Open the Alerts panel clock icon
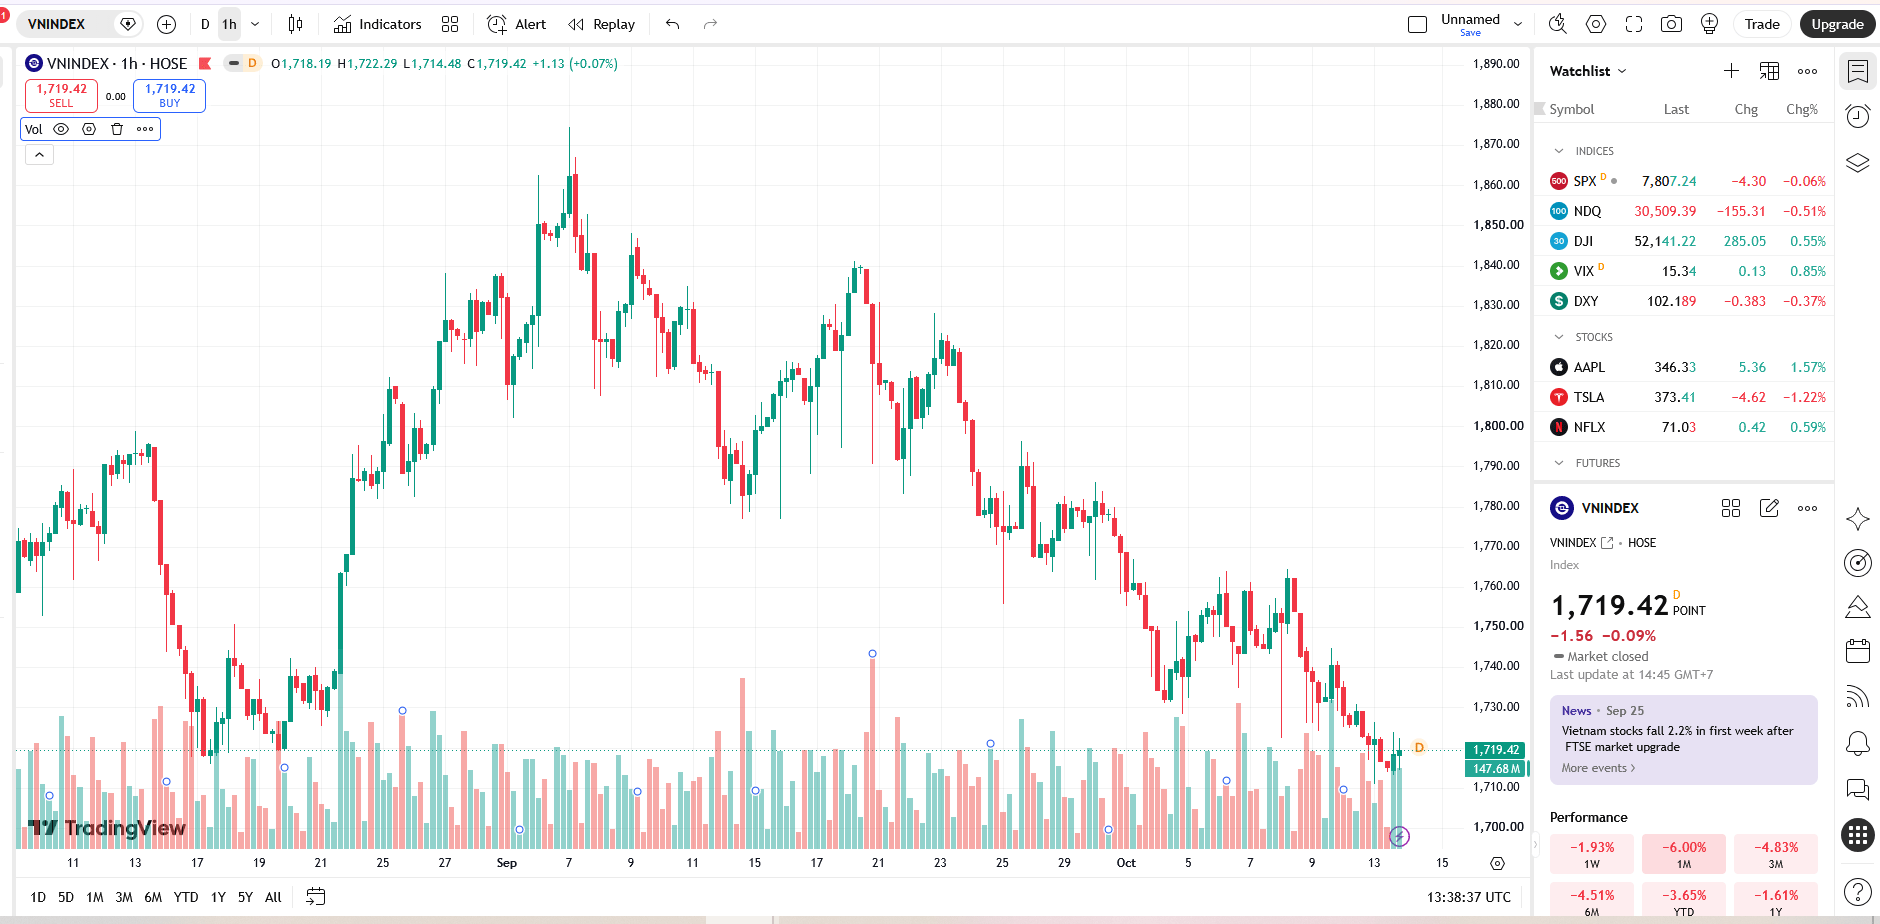1880x924 pixels. (x=1858, y=116)
